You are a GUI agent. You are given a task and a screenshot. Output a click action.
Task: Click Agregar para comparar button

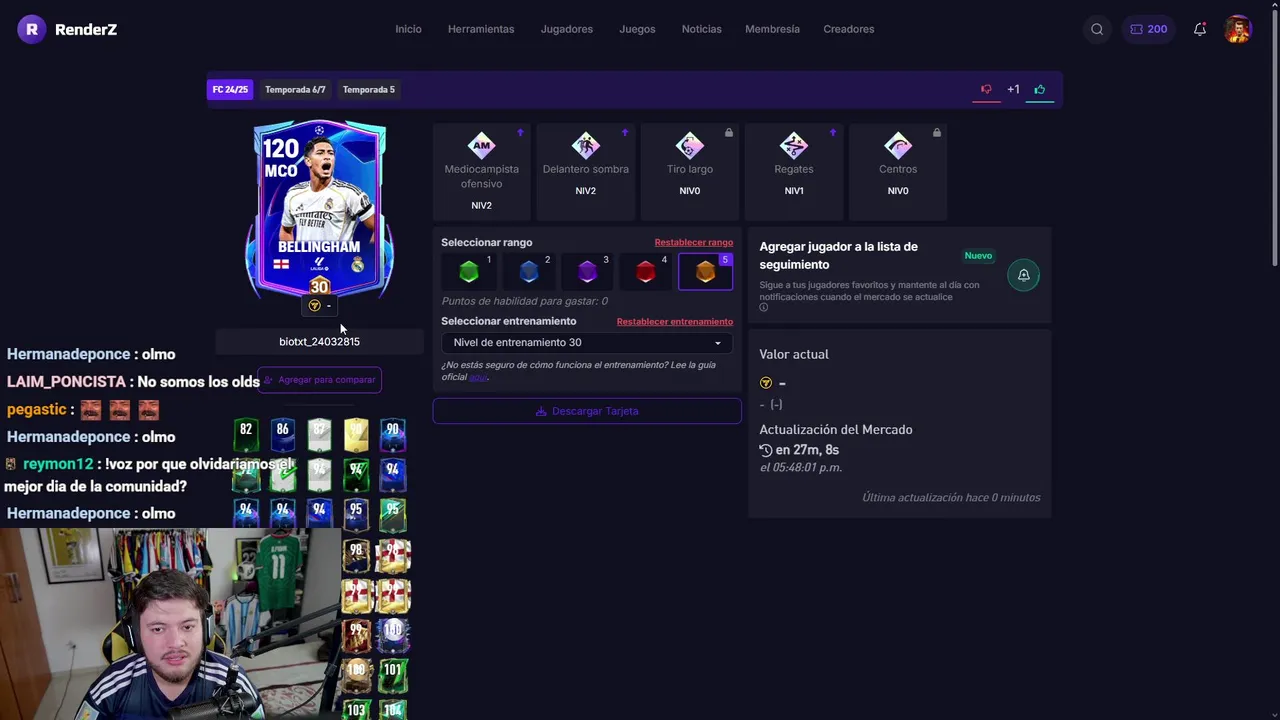tap(319, 380)
